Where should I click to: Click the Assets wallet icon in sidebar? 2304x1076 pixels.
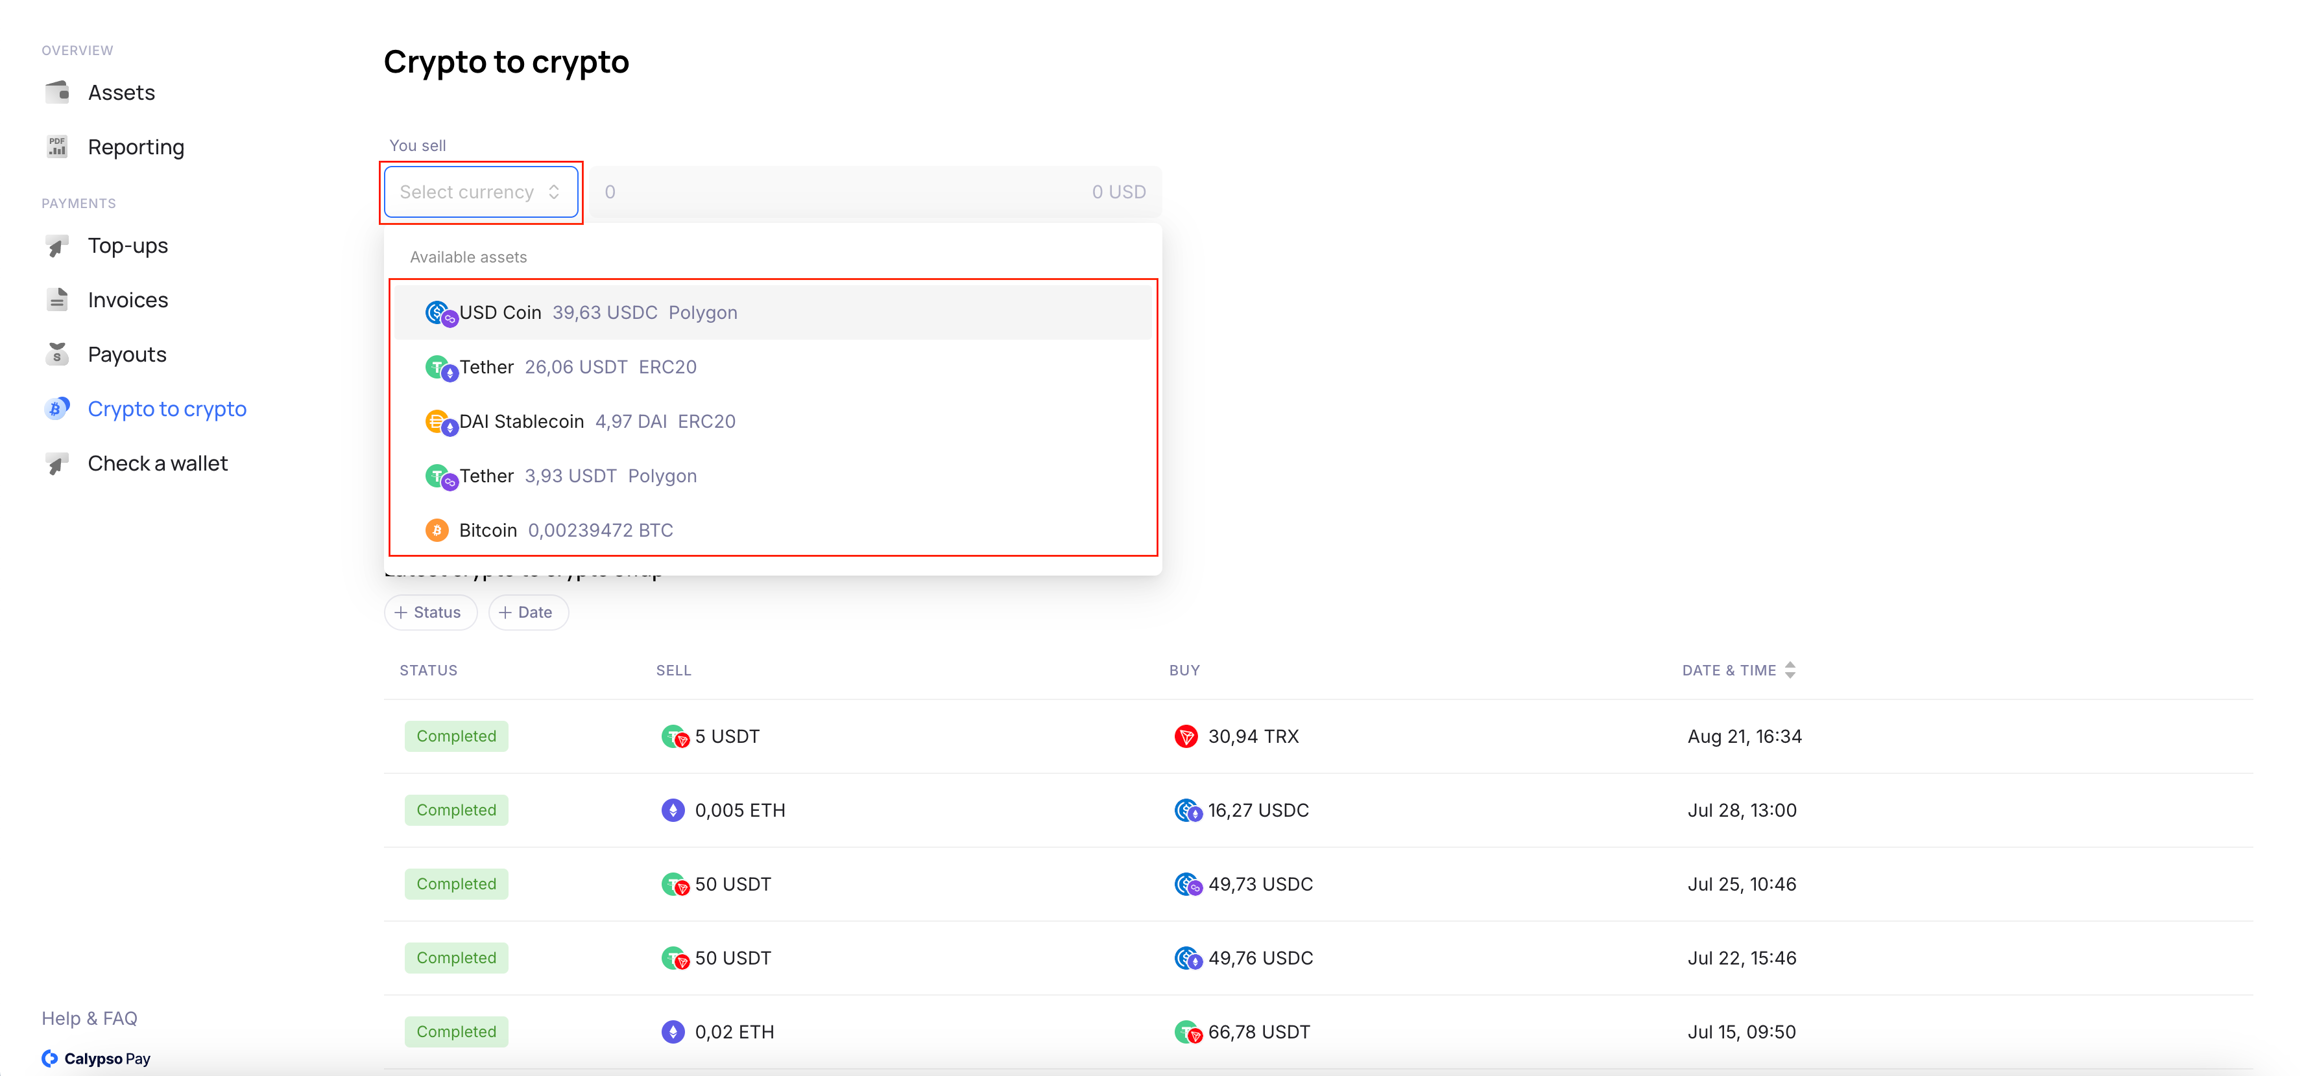[57, 92]
